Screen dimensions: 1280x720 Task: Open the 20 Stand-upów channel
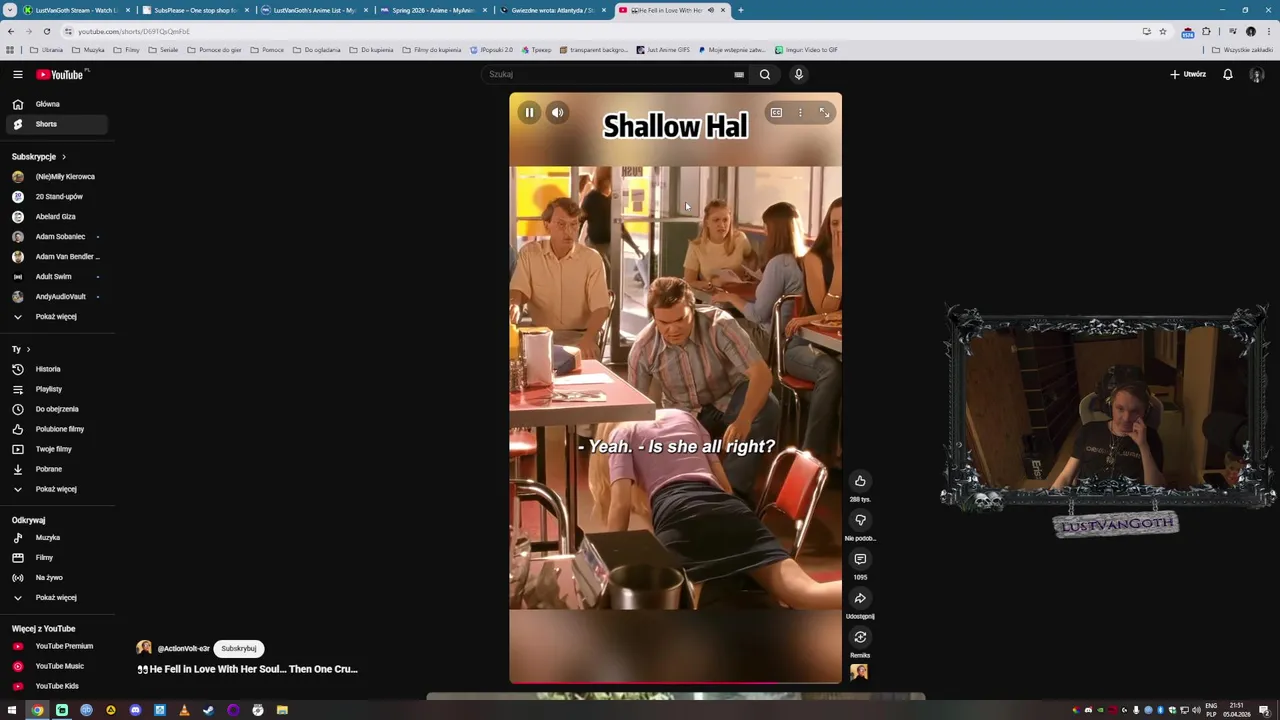click(x=57, y=197)
